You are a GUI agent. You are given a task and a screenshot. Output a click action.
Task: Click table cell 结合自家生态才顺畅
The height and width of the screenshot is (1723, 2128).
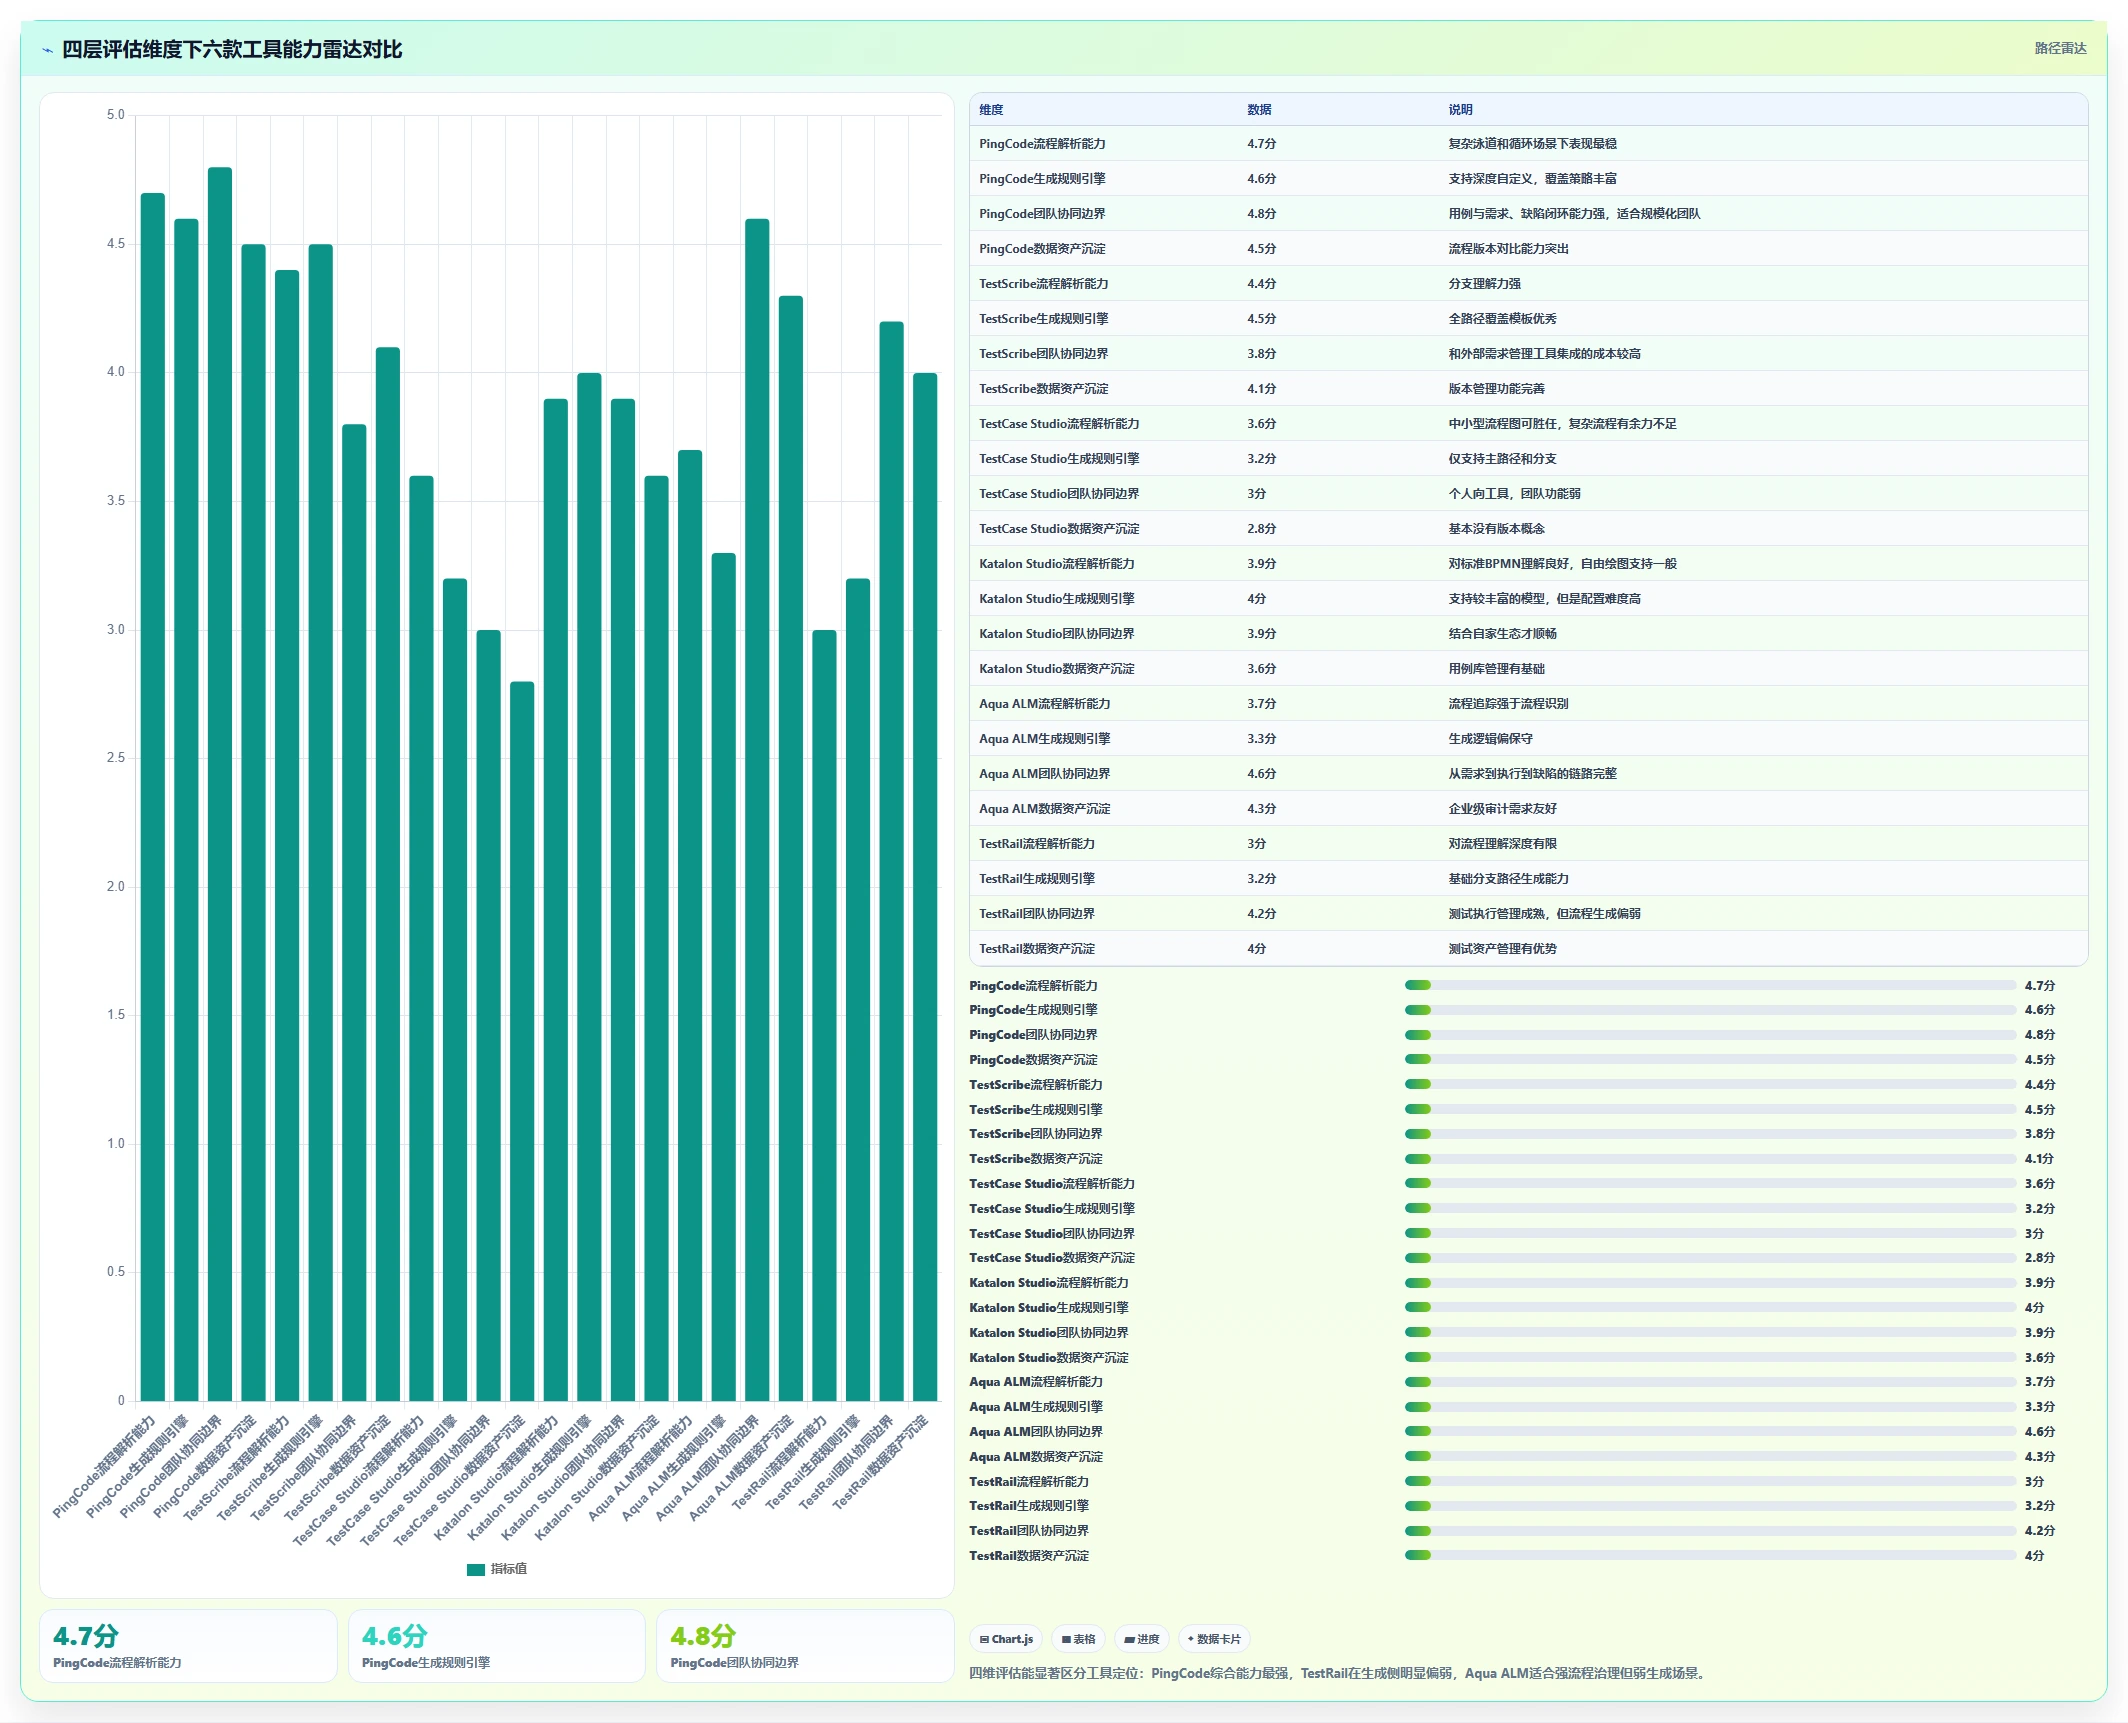pyautogui.click(x=1502, y=634)
